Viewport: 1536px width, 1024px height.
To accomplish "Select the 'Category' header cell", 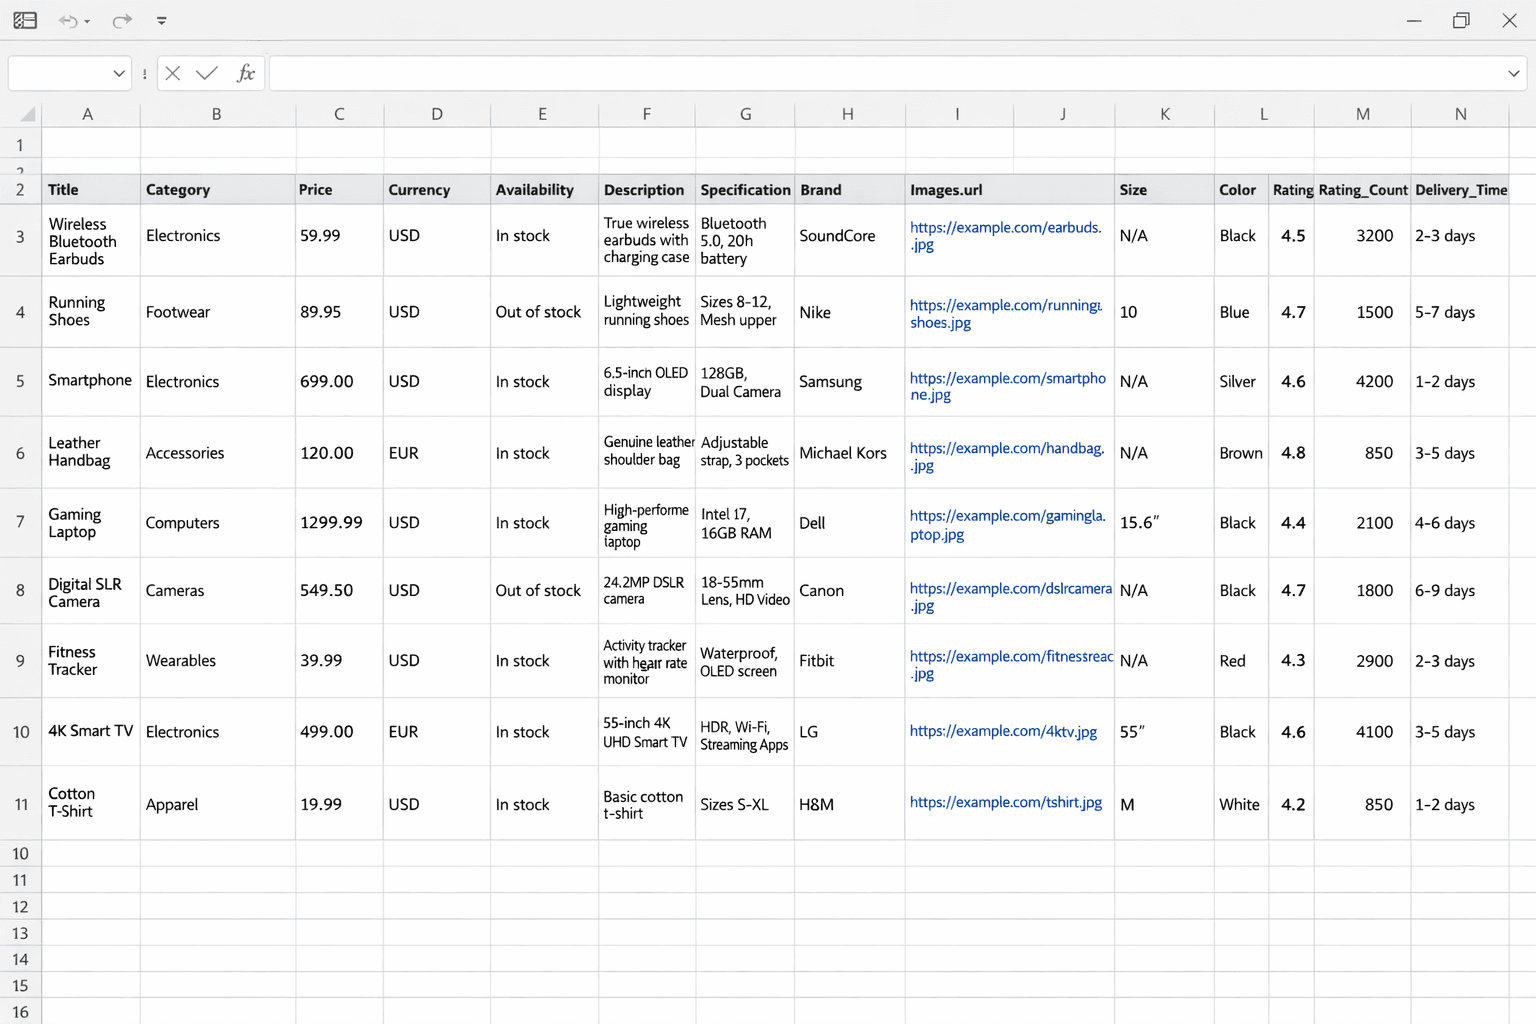I will click(218, 190).
